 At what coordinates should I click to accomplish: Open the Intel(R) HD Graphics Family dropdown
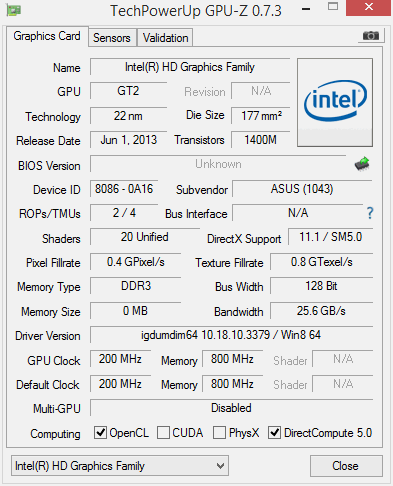coord(120,466)
